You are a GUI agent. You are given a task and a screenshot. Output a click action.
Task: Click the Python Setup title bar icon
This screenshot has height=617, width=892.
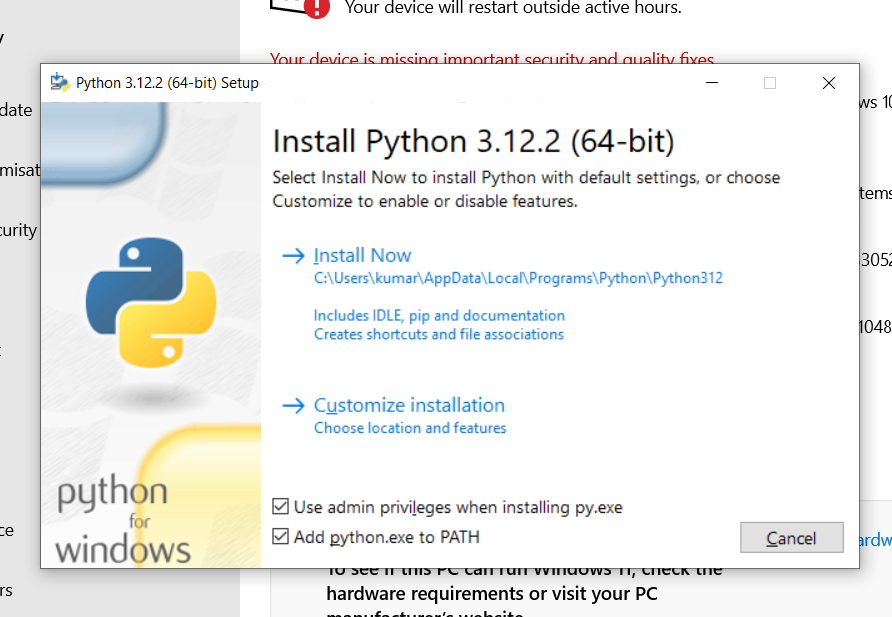pyautogui.click(x=60, y=83)
